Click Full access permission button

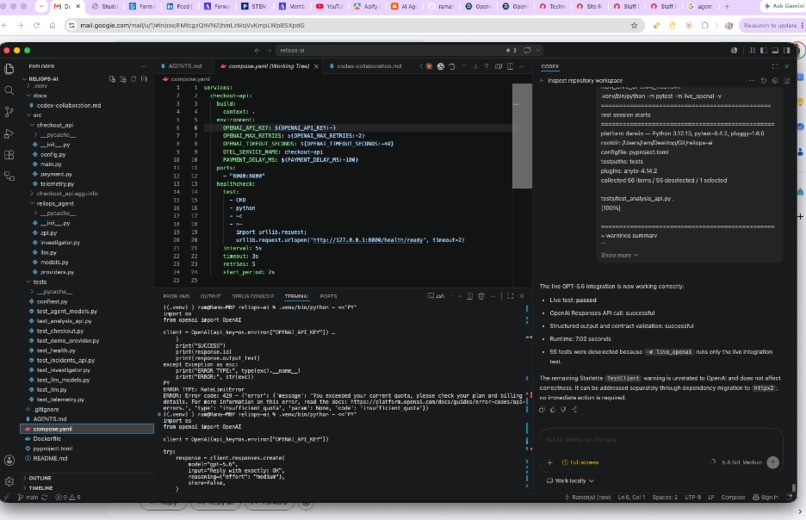click(x=580, y=462)
